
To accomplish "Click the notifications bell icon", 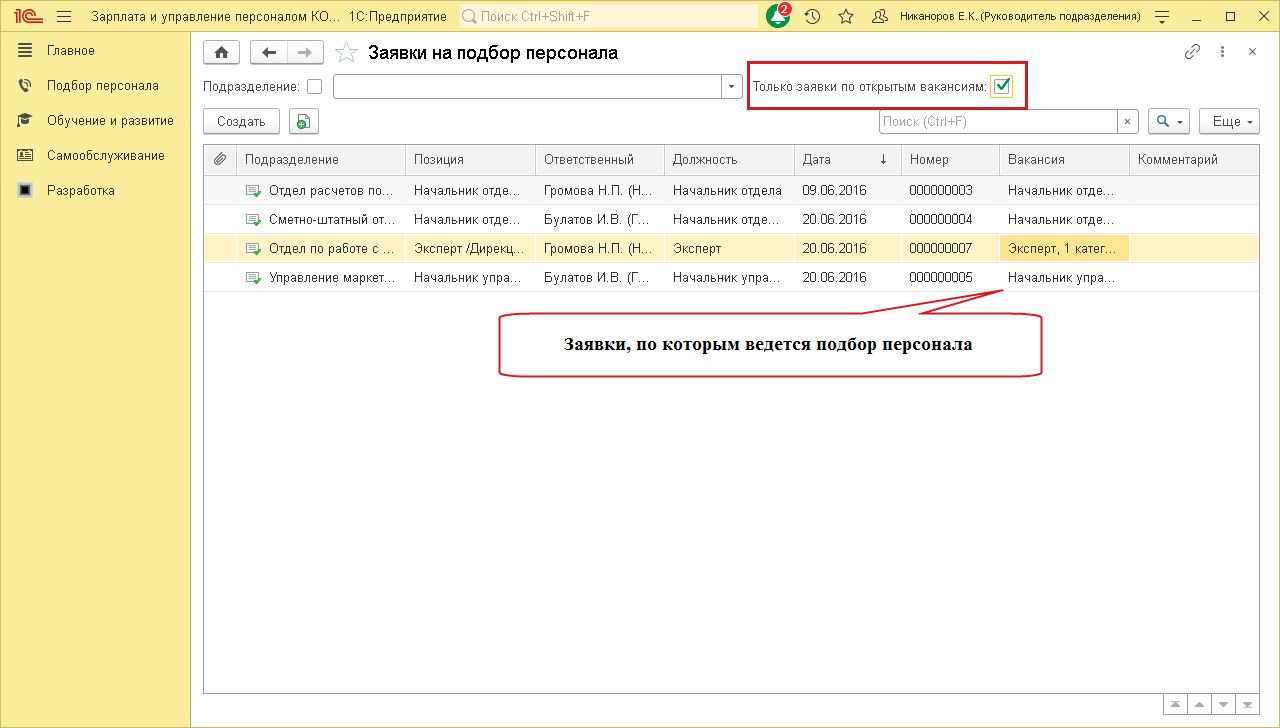I will [x=777, y=17].
